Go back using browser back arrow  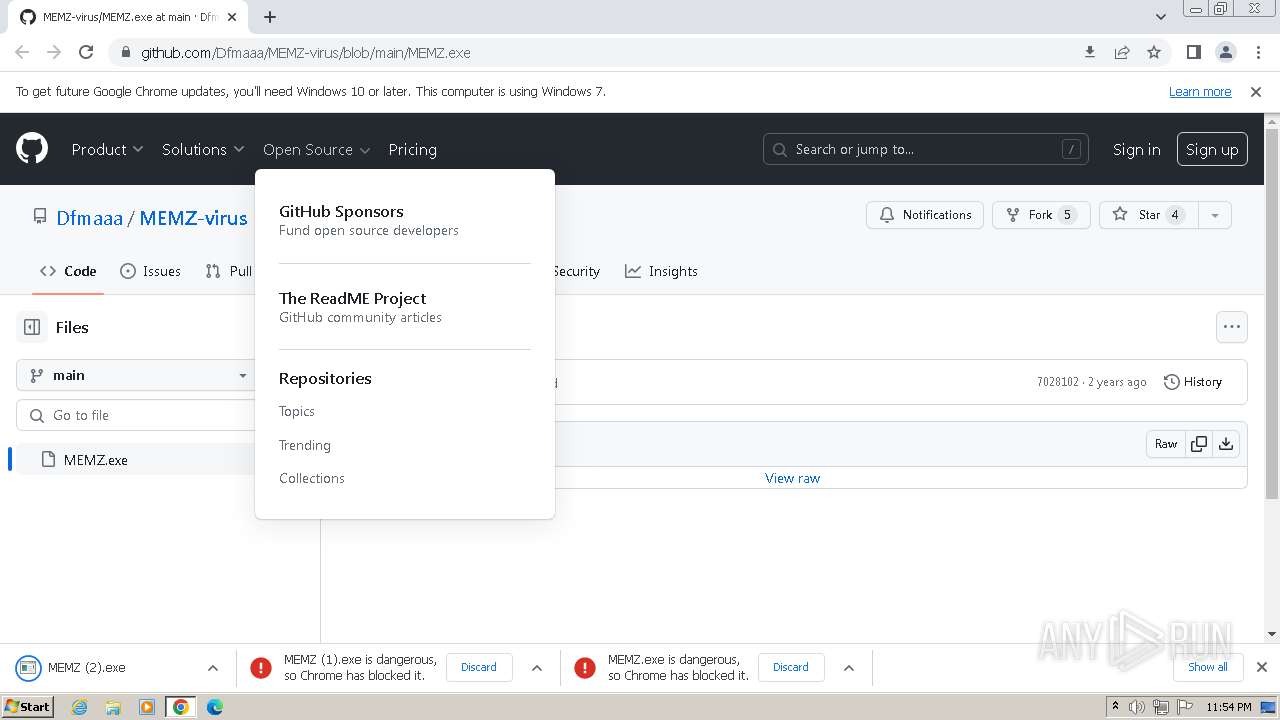22,52
